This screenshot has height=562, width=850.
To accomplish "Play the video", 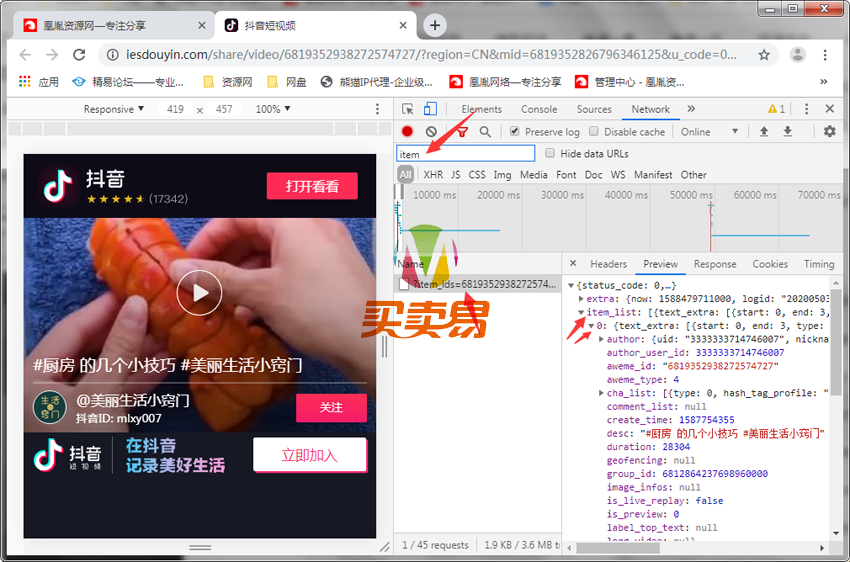I will pos(199,293).
